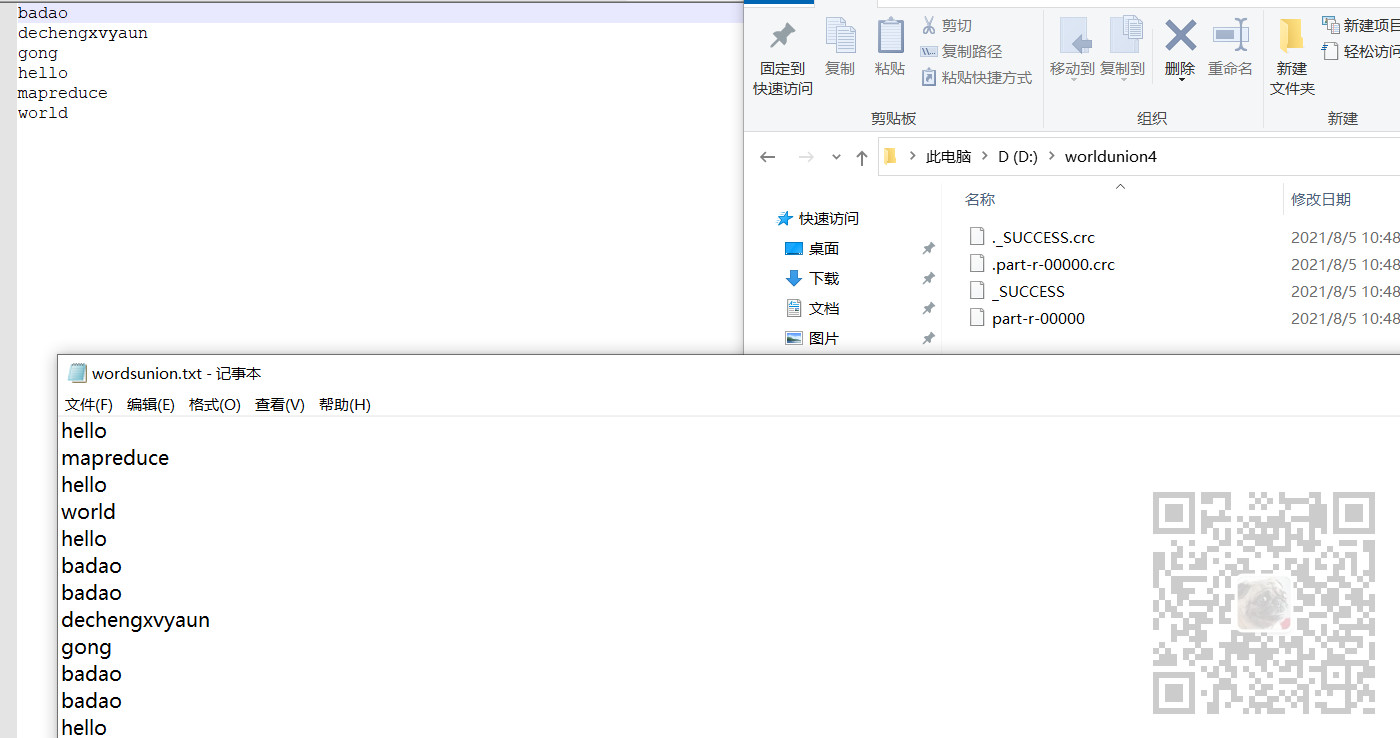This screenshot has width=1400, height=738.
Task: Open Notepad File menu (文件)
Action: 89,404
